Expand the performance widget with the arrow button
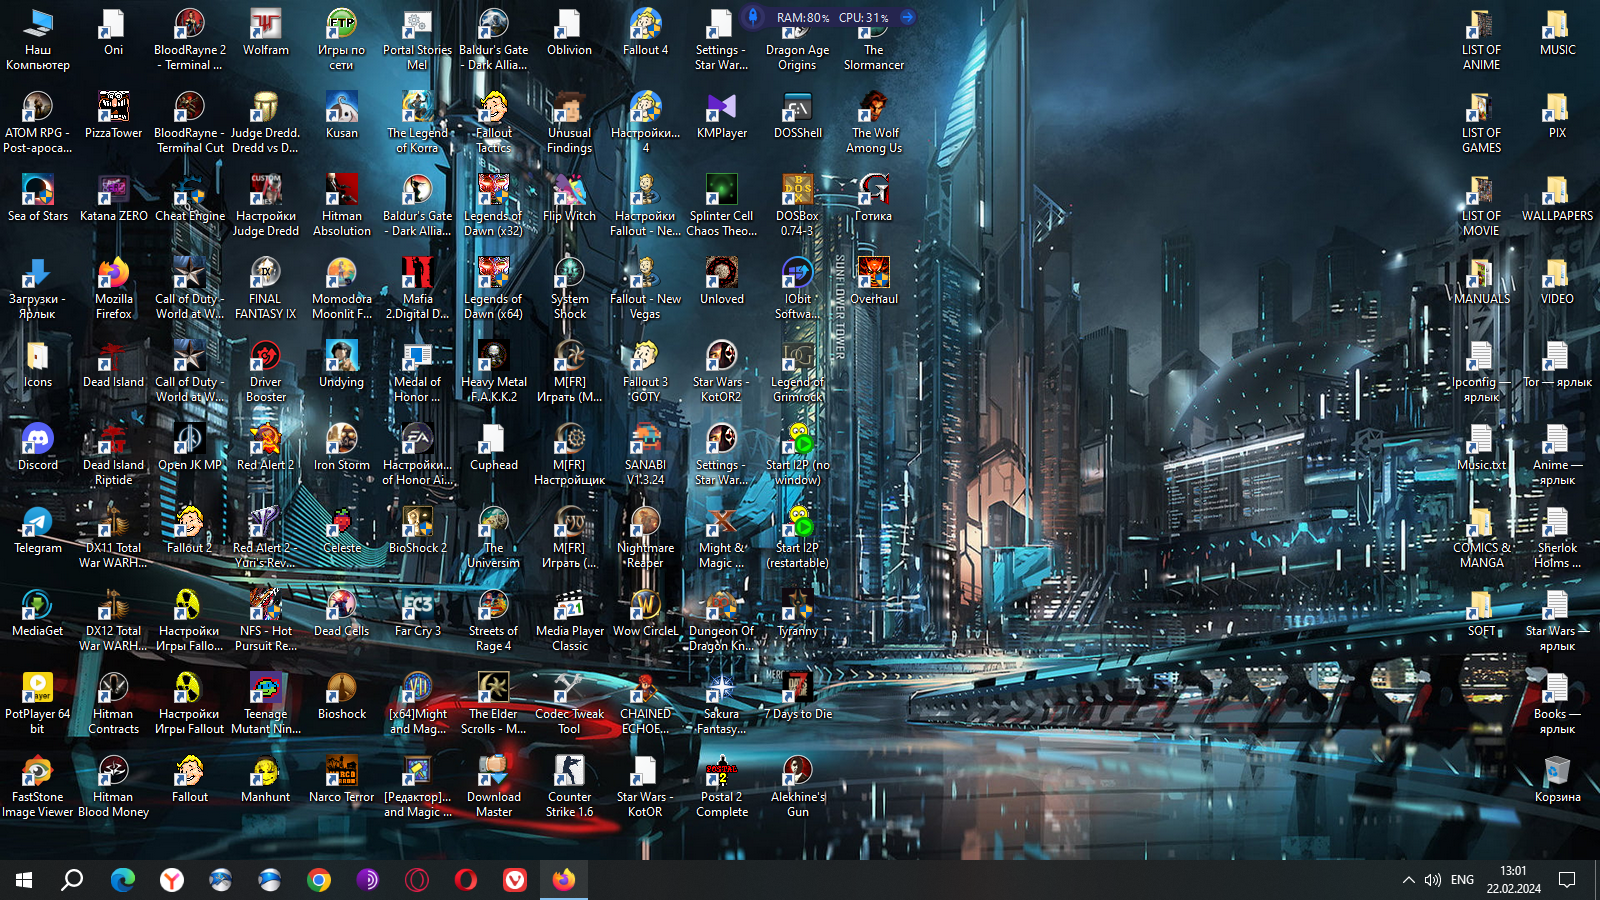The height and width of the screenshot is (900, 1600). tap(907, 17)
